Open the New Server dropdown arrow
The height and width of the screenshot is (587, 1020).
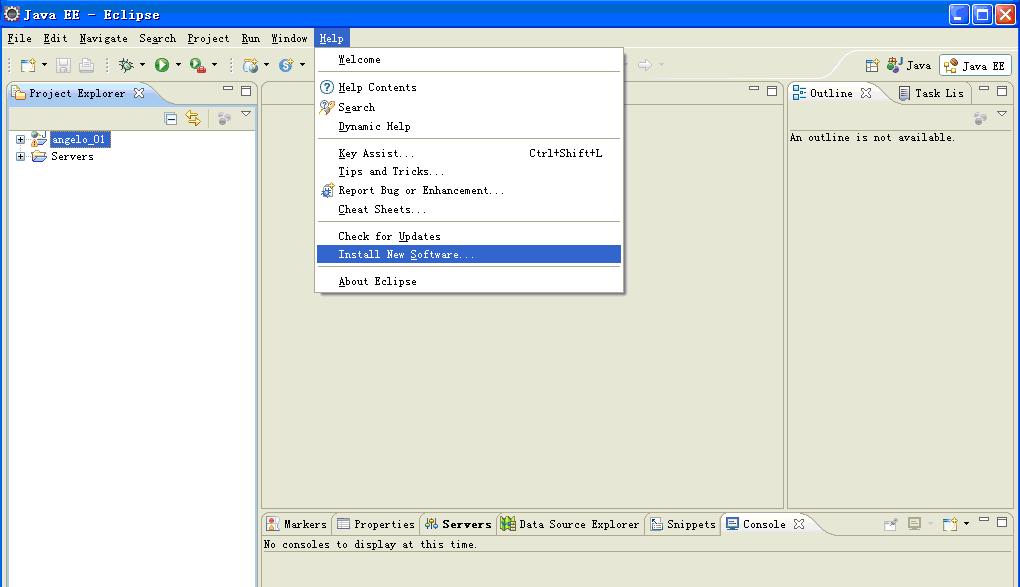tap(266, 65)
